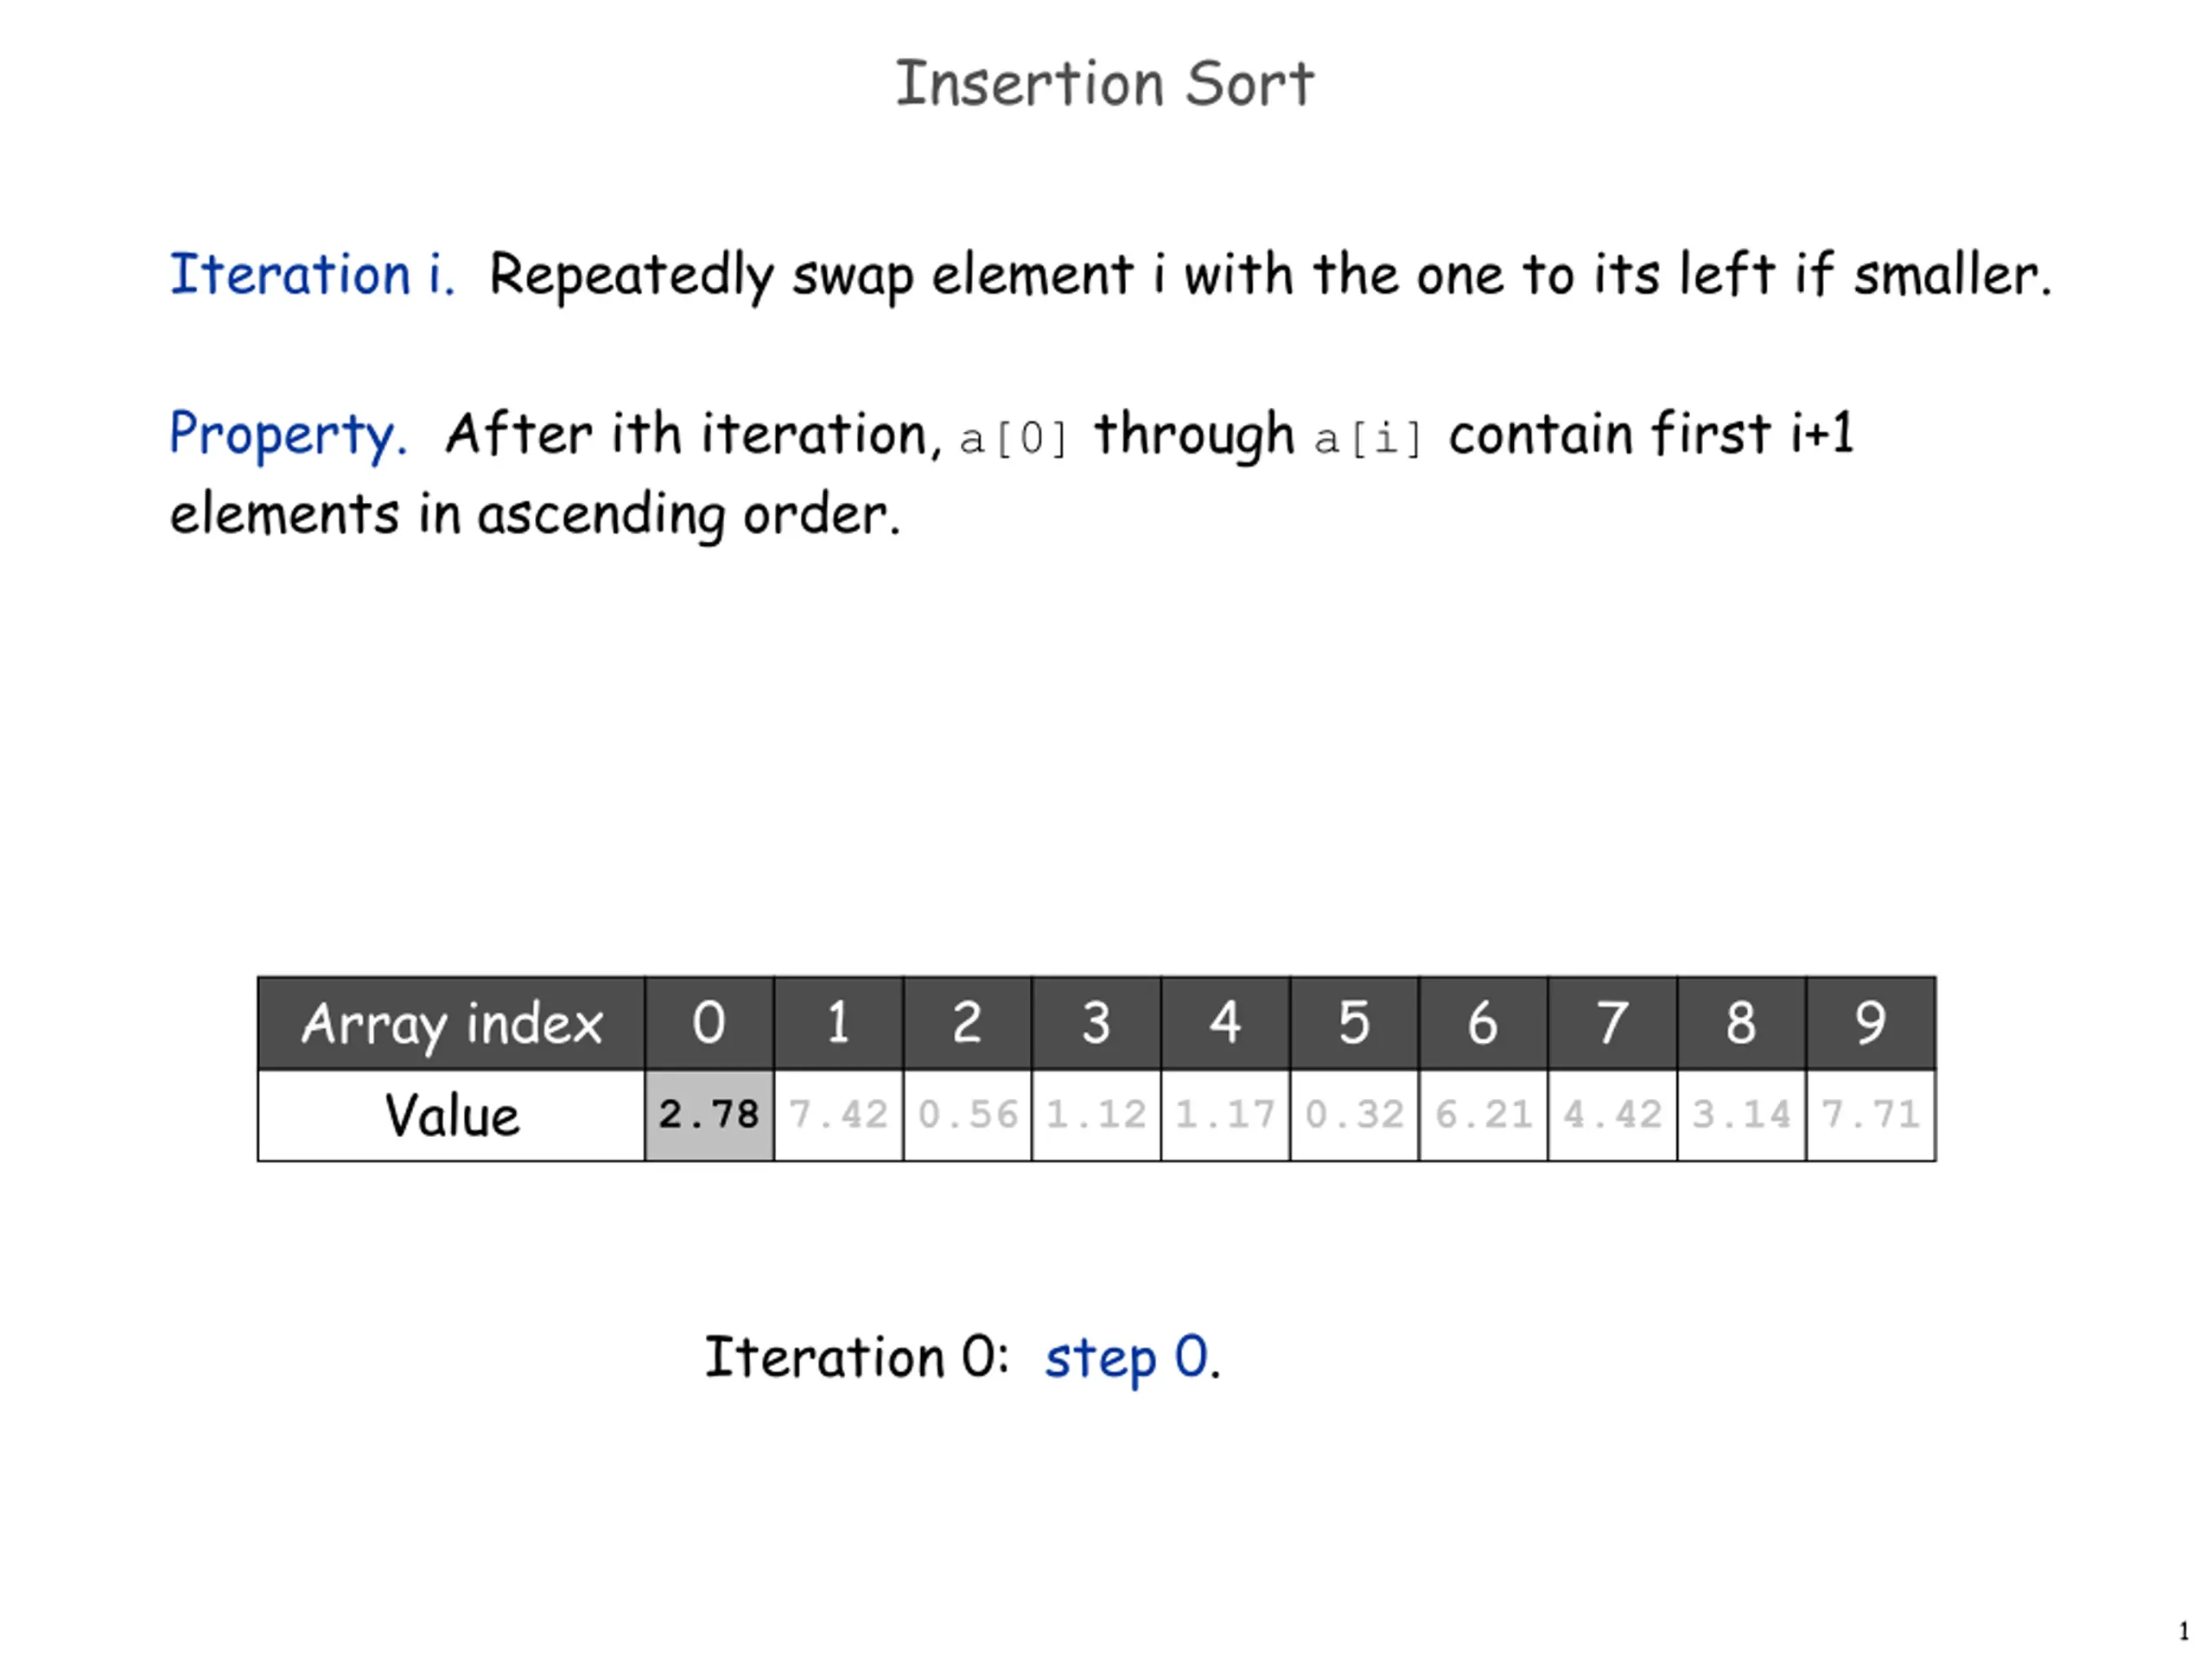Select the highlighted value 2.78 cell

(709, 1115)
